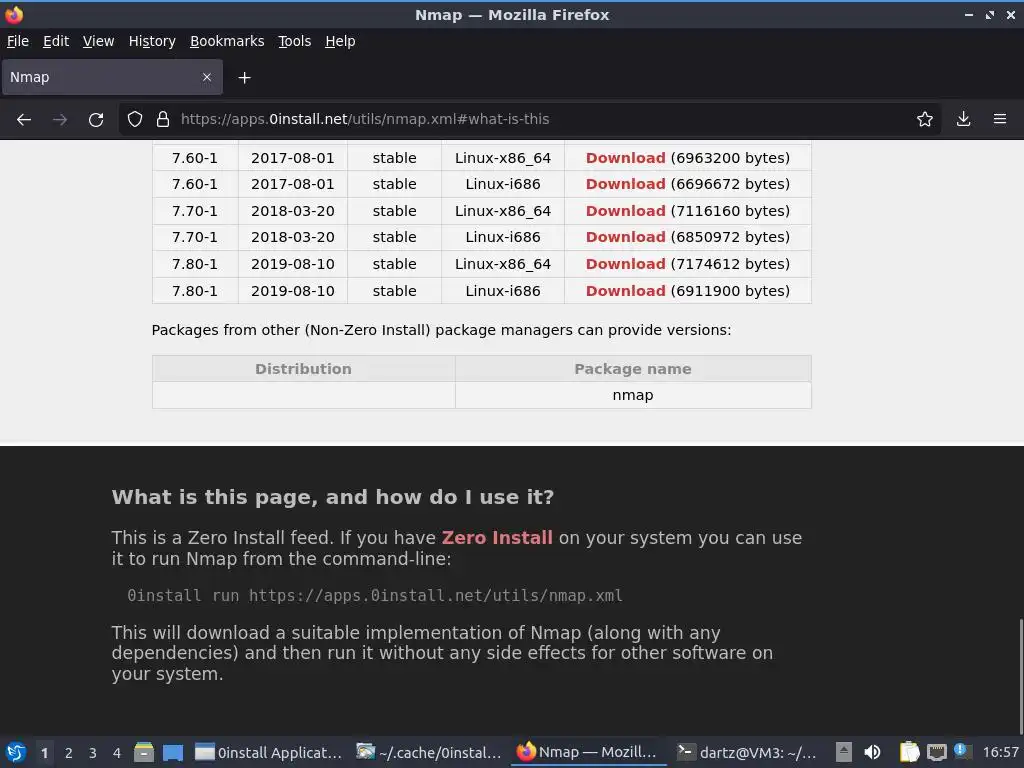Open the system start menu icon
Screen dimensions: 1024x768
[16, 752]
